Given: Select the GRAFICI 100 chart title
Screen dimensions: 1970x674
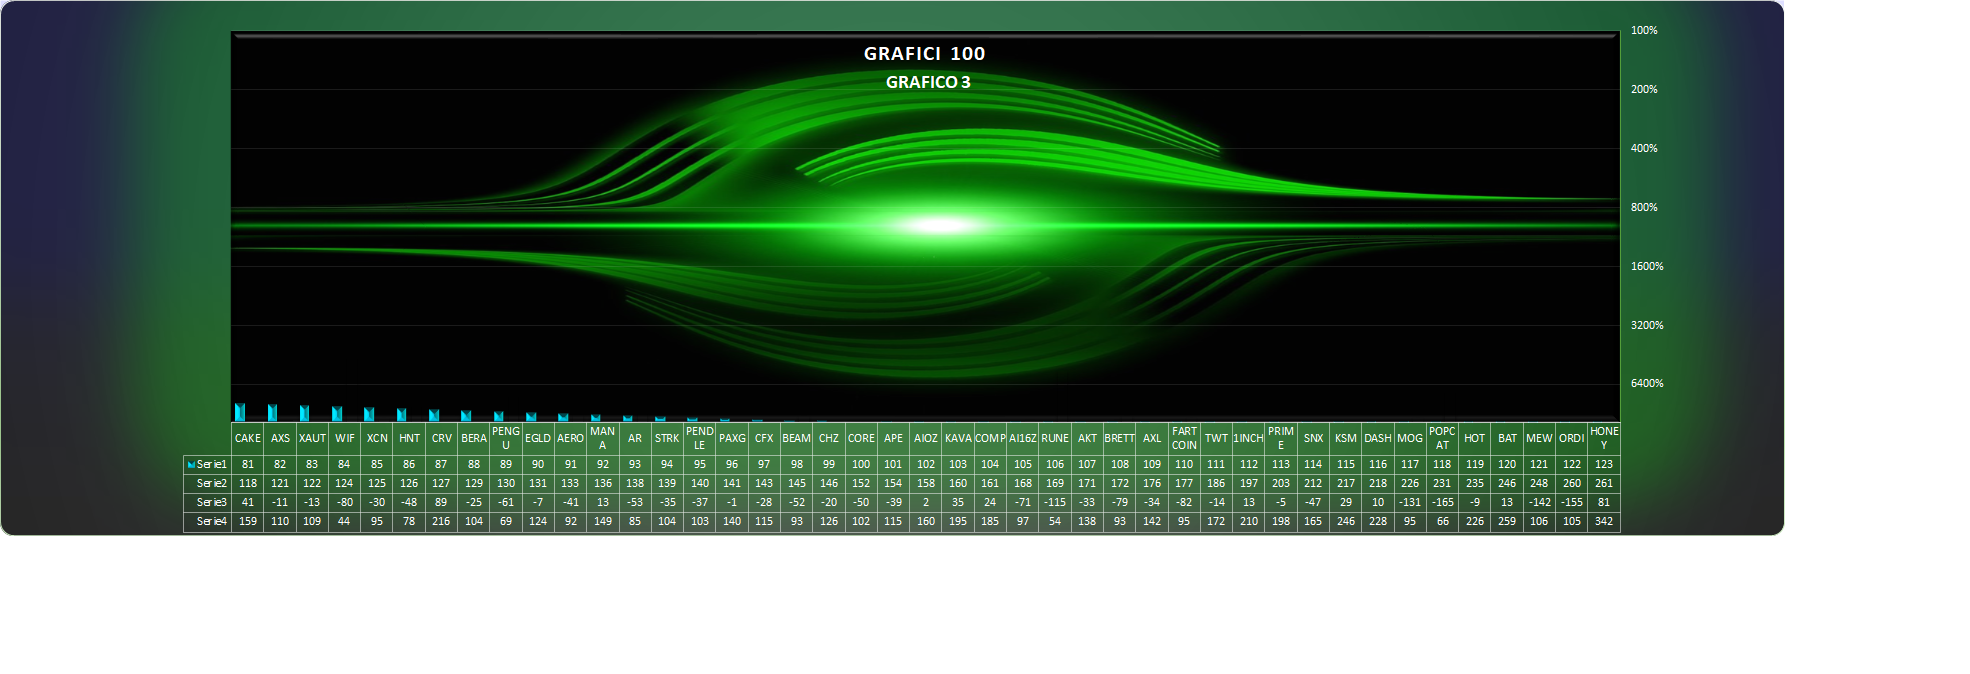Looking at the screenshot, I should pyautogui.click(x=924, y=54).
